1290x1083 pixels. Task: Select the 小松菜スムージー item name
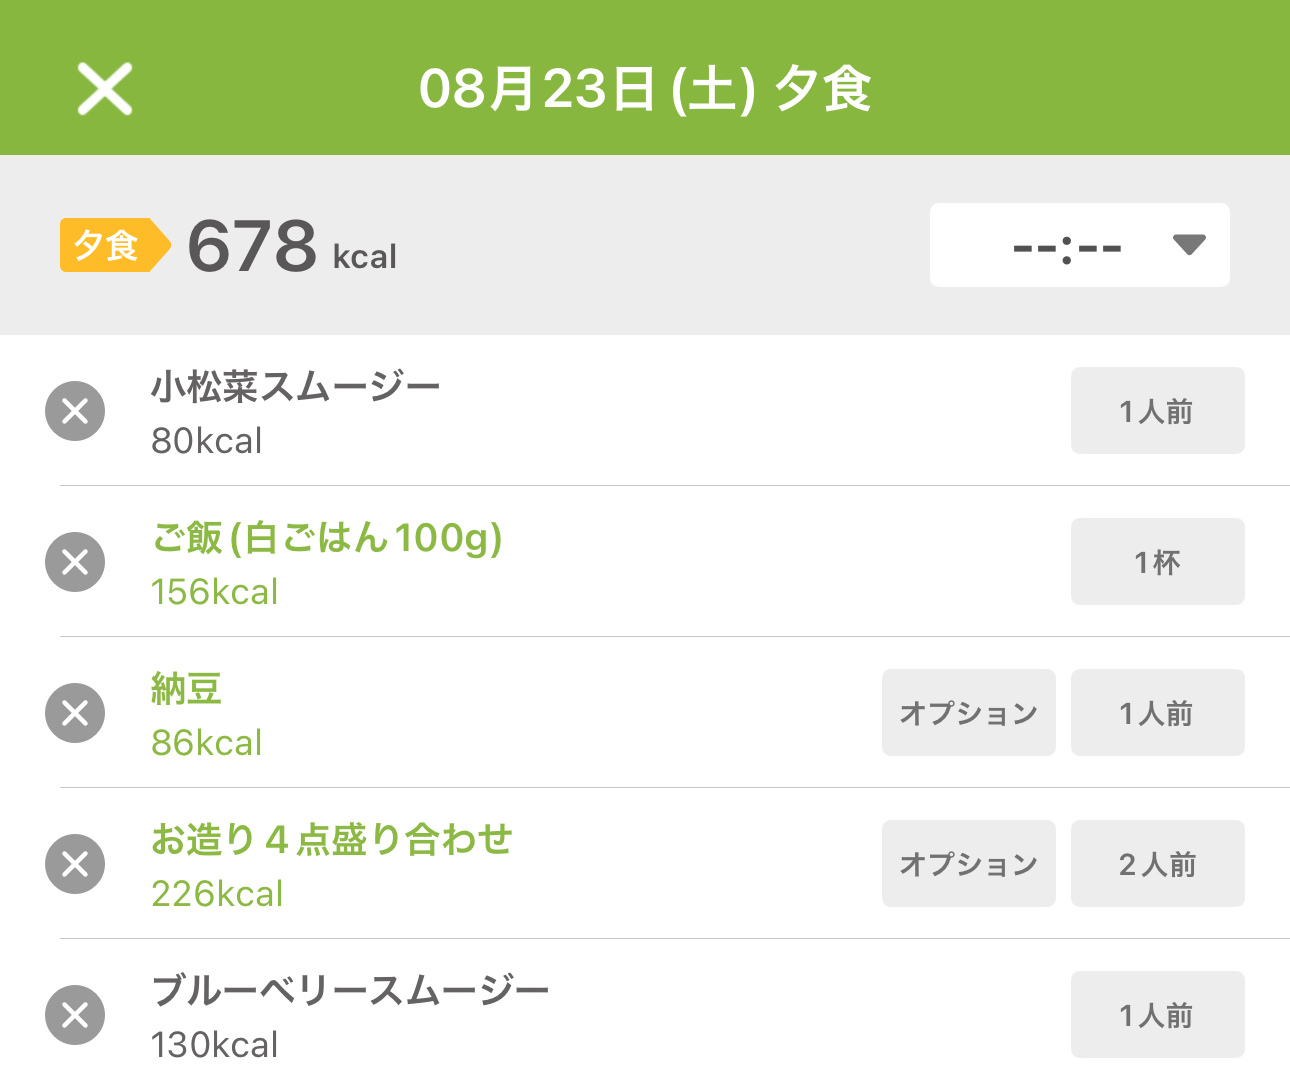pyautogui.click(x=295, y=387)
